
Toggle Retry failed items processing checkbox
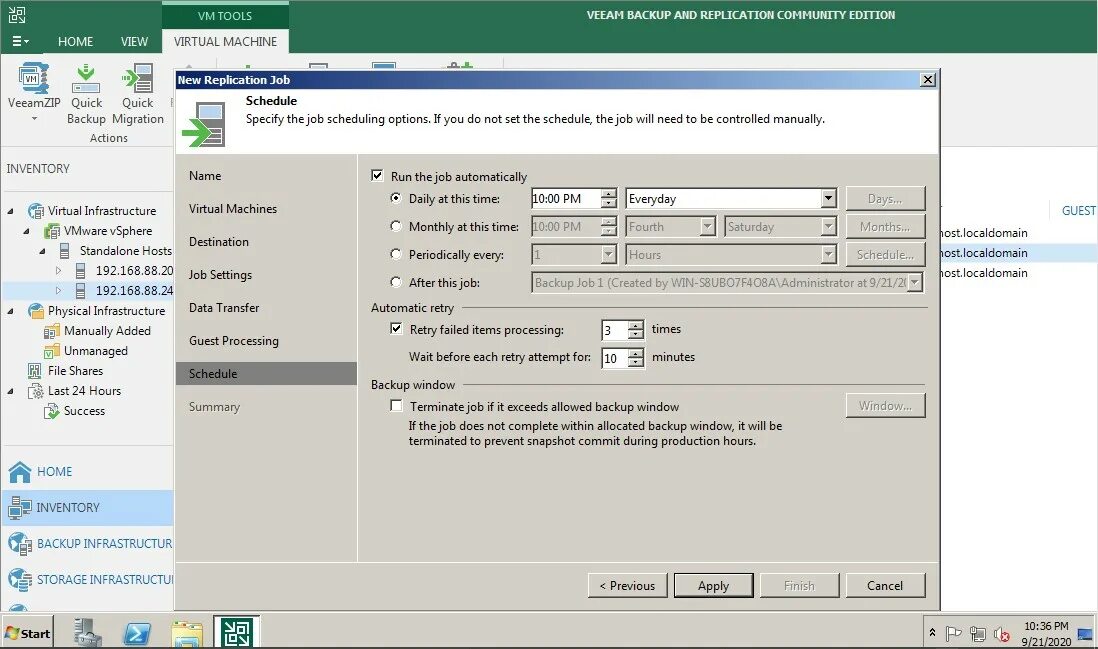[x=396, y=328]
